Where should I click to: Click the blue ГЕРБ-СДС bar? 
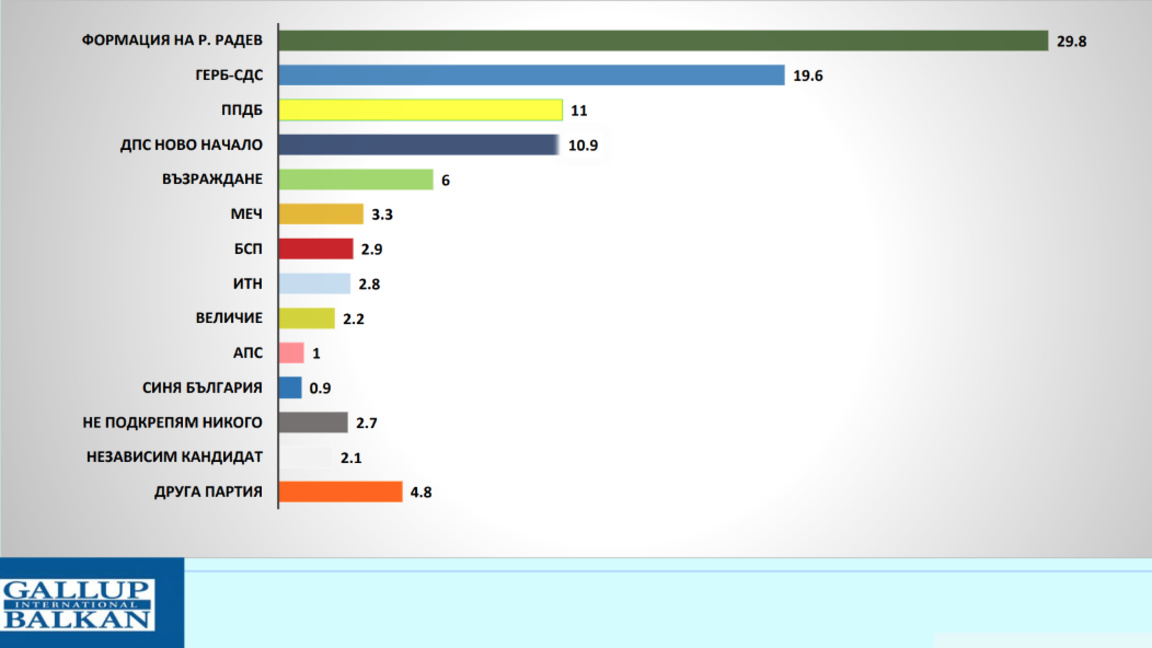(x=531, y=75)
